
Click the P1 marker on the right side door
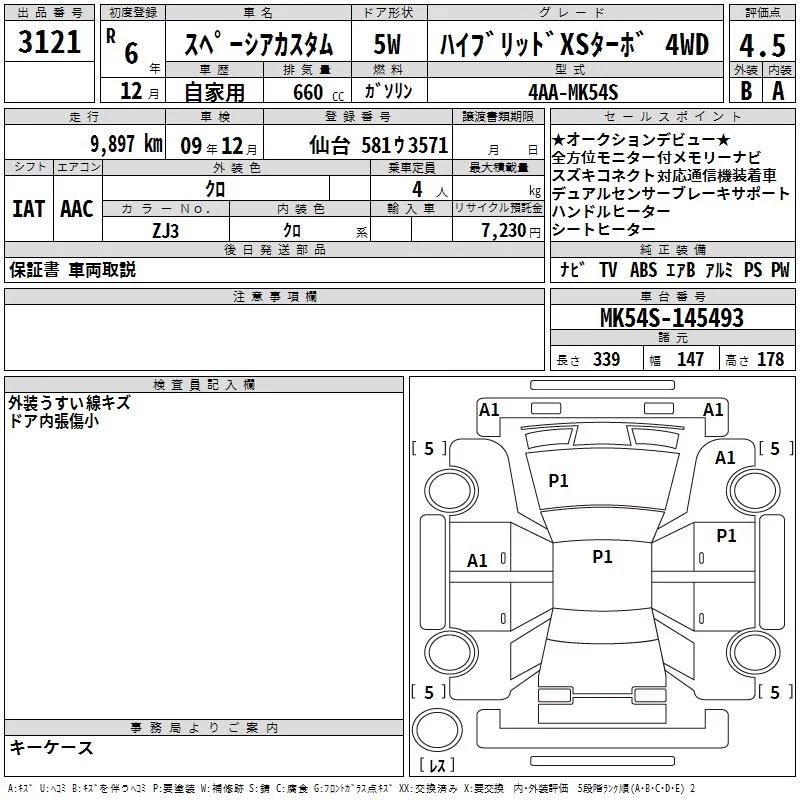click(x=726, y=536)
